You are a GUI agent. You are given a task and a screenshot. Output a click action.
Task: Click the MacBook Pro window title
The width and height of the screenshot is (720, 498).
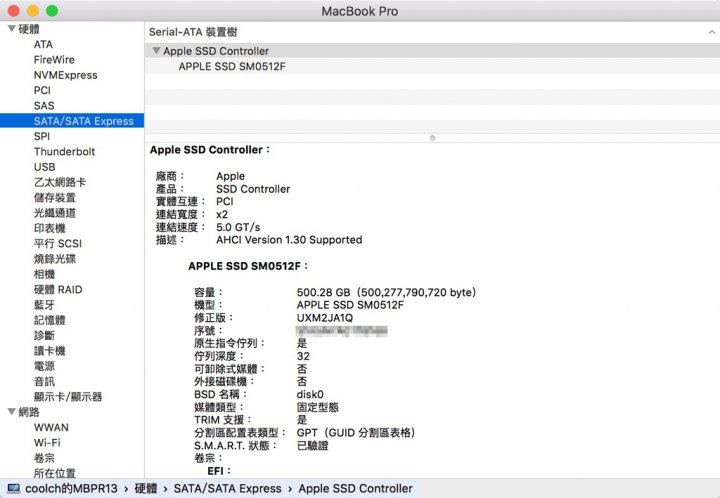coord(360,11)
